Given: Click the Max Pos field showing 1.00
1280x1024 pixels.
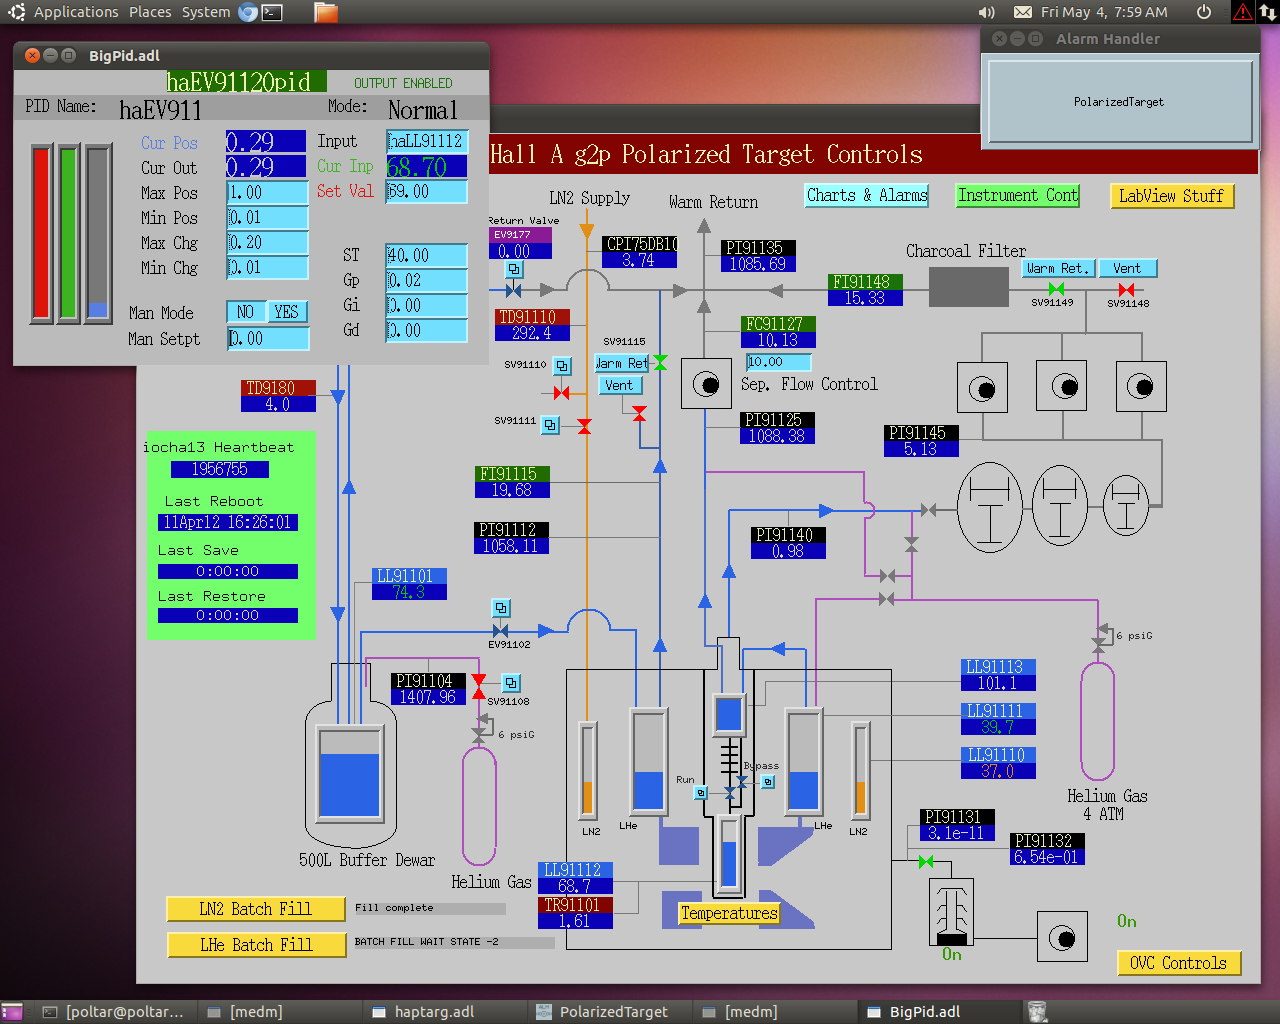Looking at the screenshot, I should pyautogui.click(x=268, y=193).
